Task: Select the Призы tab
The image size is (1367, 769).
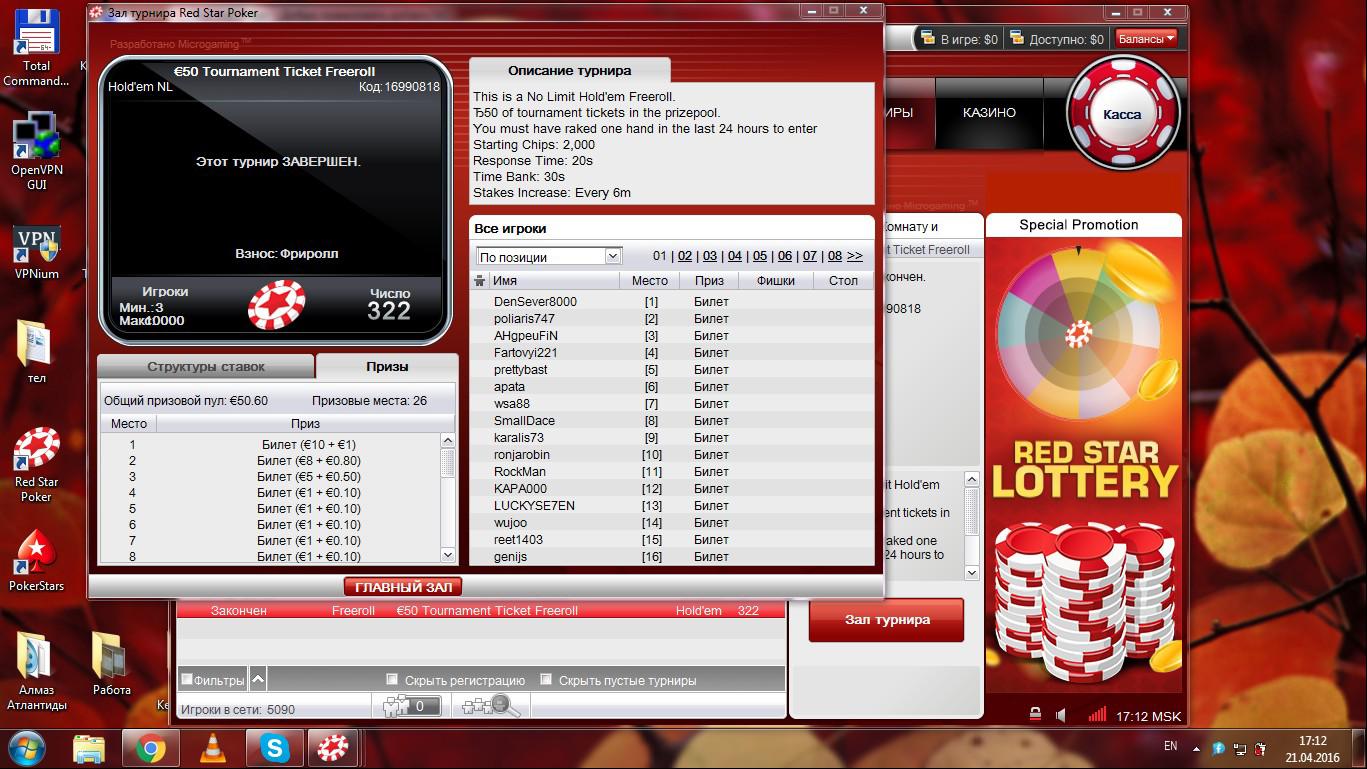Action: [387, 367]
